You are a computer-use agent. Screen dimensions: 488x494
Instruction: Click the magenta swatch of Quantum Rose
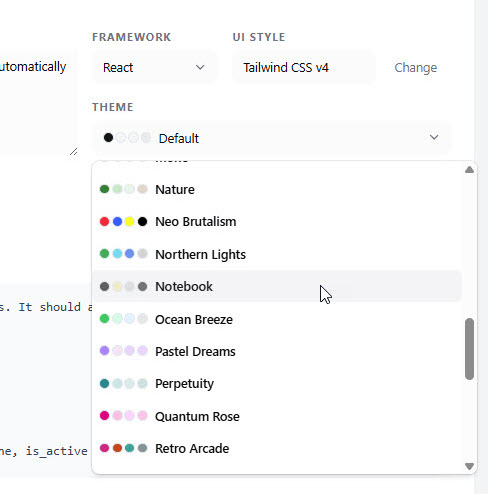click(104, 416)
